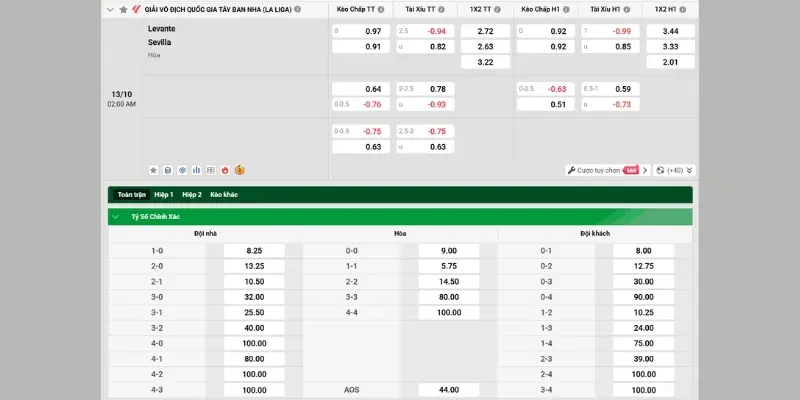Collapse the La Liga league section chevron
800x400 pixels.
110,9
